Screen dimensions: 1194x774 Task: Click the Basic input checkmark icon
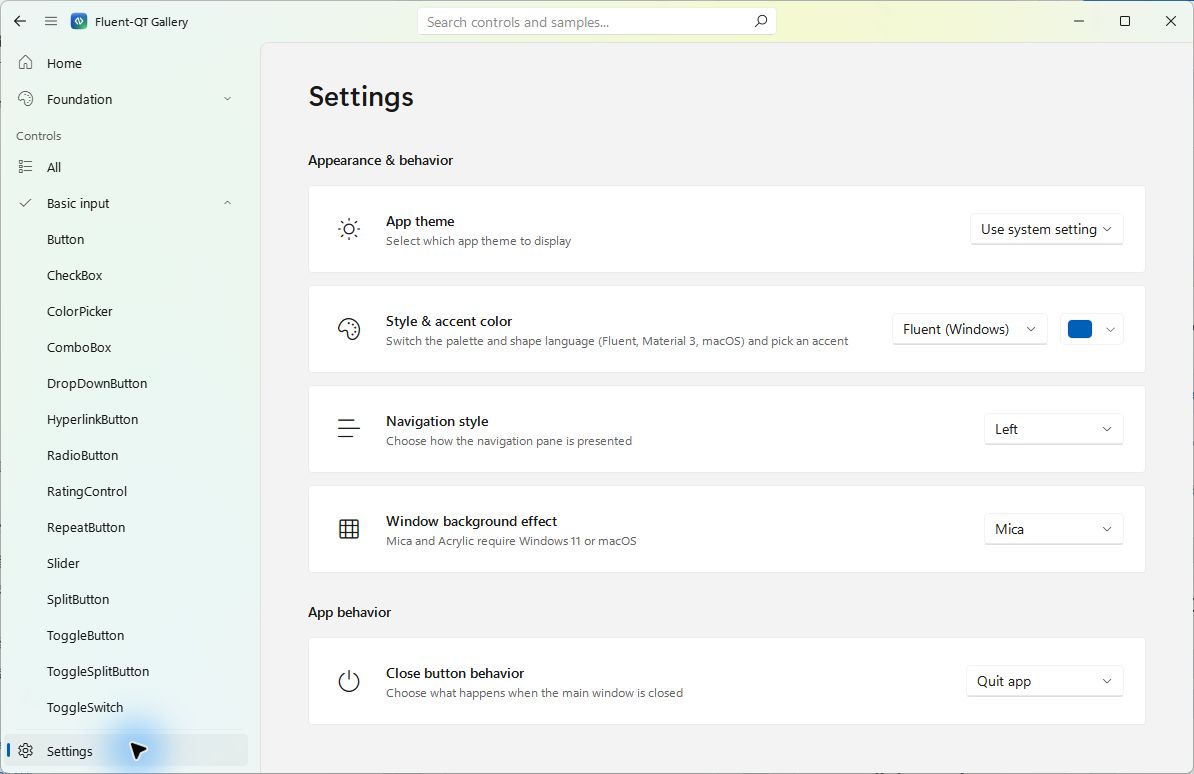[x=26, y=203]
